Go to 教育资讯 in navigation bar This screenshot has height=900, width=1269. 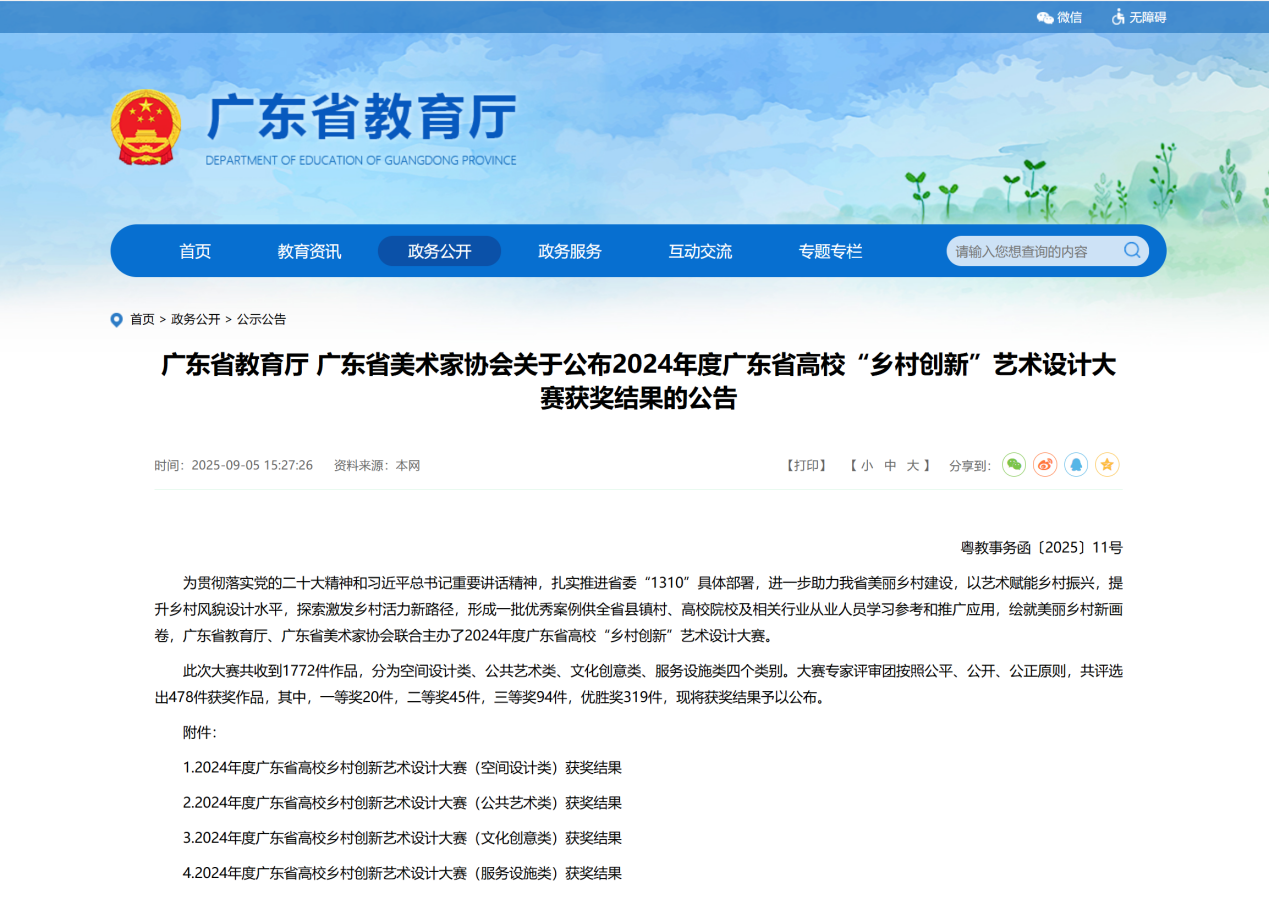pyautogui.click(x=309, y=251)
